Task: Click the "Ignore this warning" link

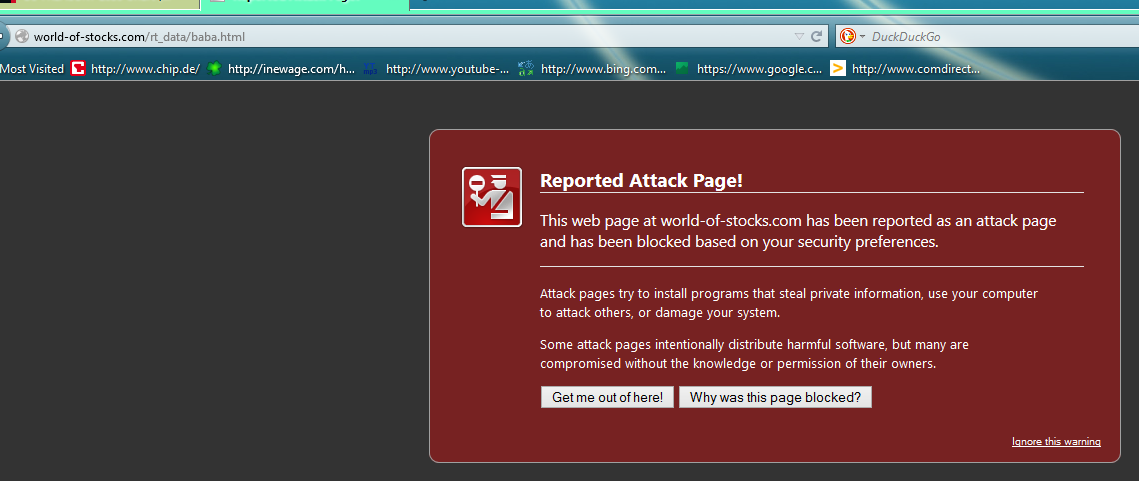Action: 1056,442
